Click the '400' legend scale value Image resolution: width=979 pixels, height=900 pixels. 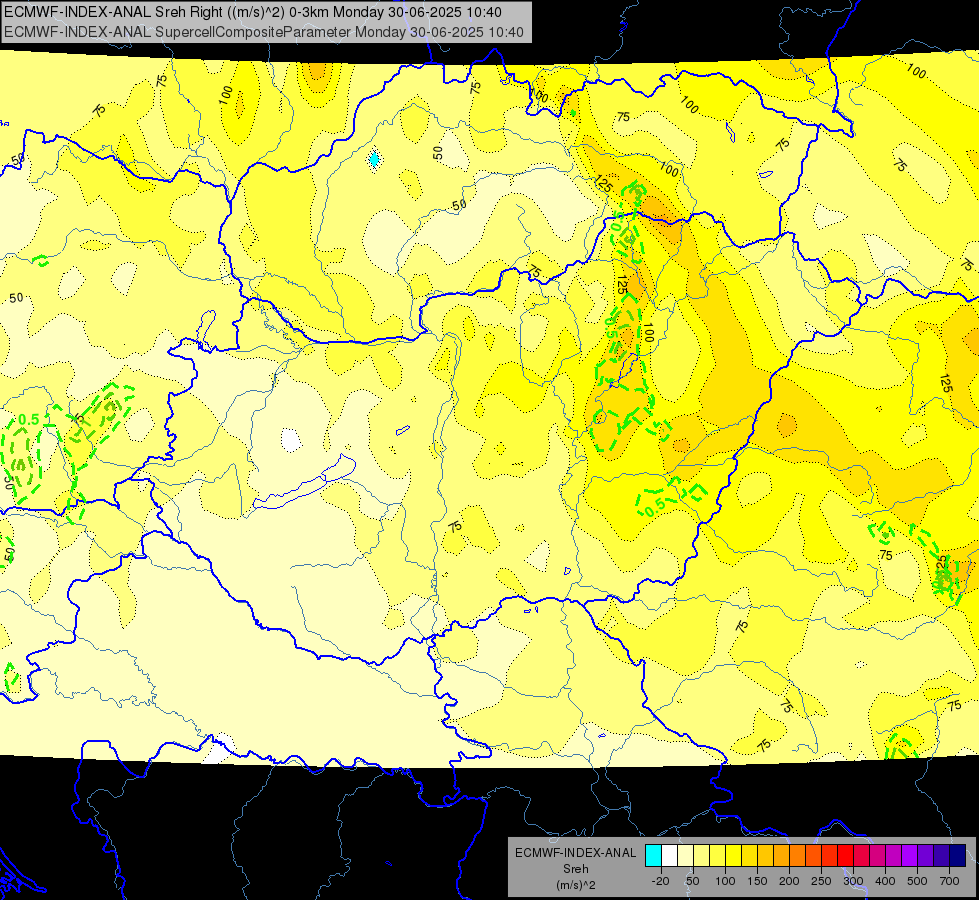click(885, 881)
